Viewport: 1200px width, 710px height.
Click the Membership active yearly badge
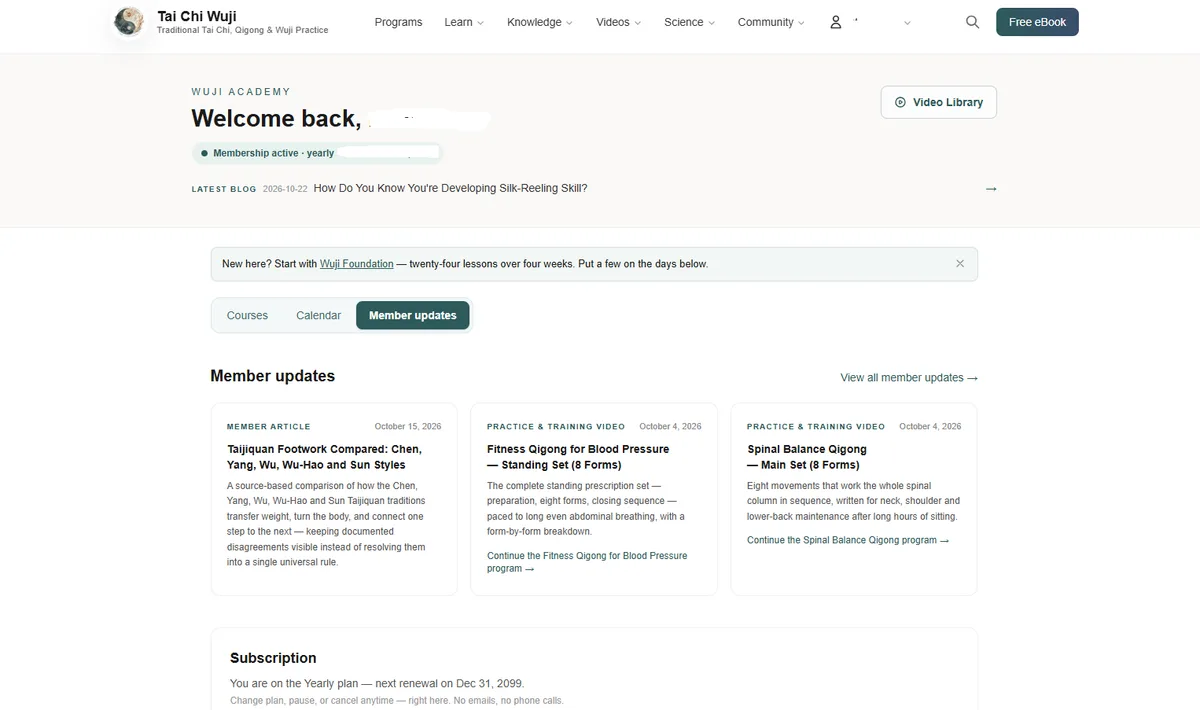[317, 153]
